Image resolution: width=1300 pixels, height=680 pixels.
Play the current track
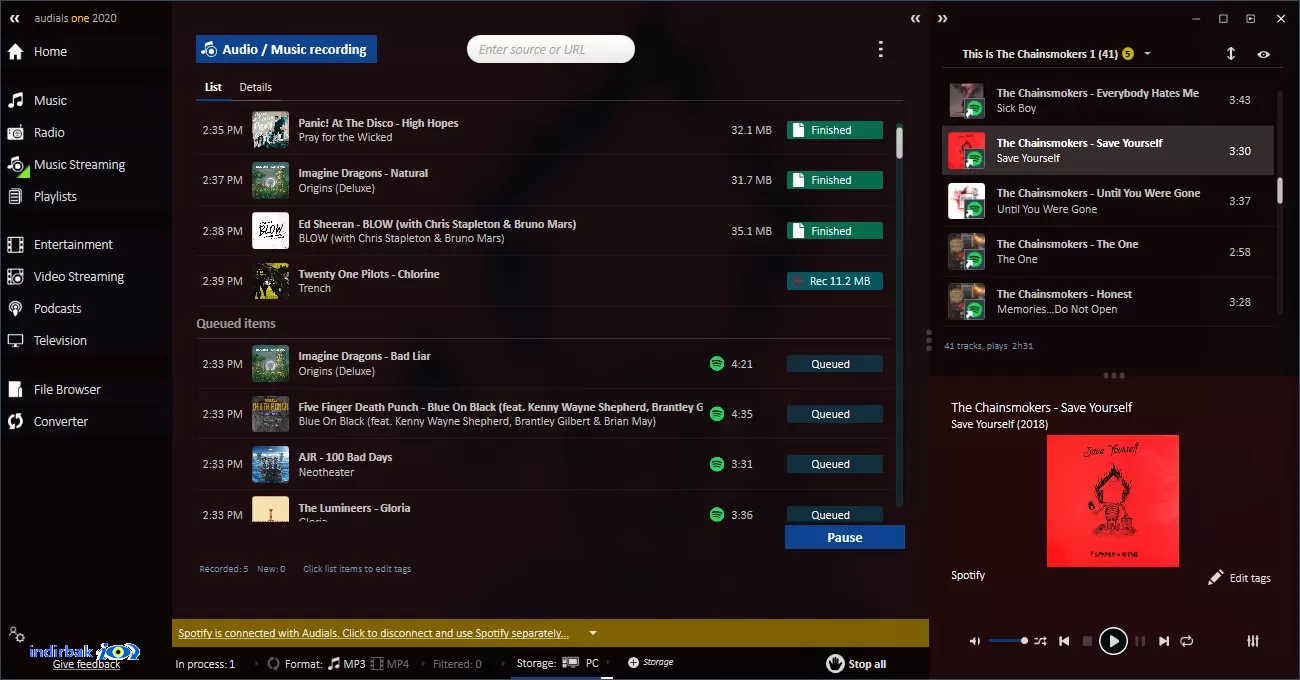pyautogui.click(x=1113, y=641)
